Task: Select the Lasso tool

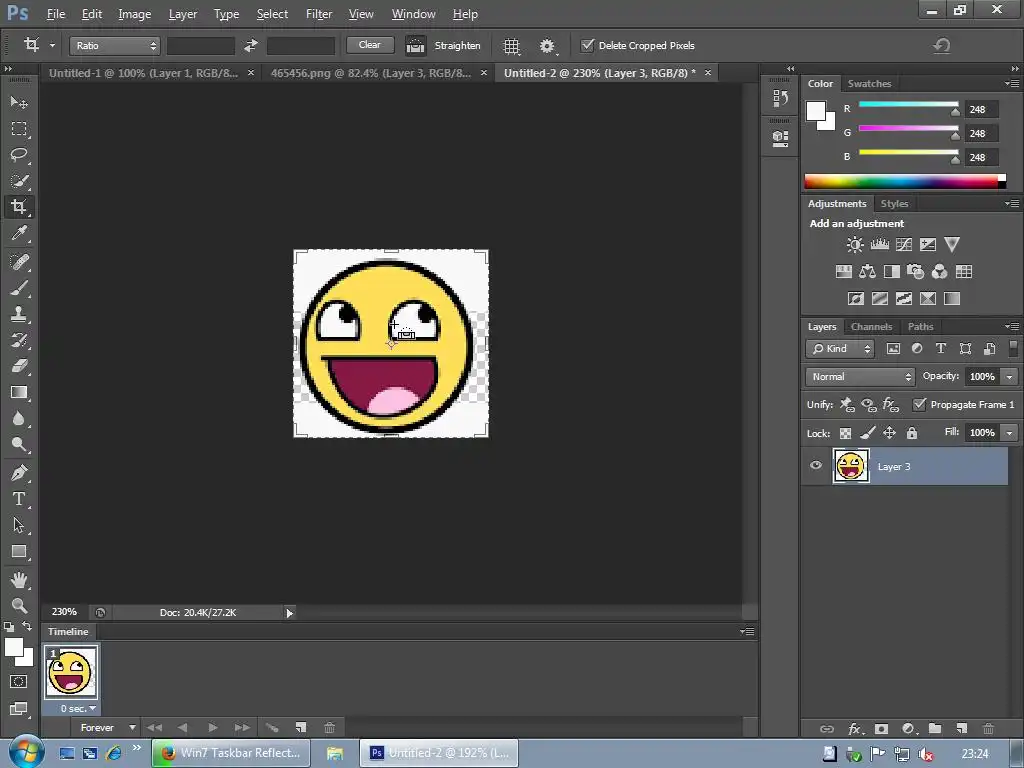Action: 19,155
